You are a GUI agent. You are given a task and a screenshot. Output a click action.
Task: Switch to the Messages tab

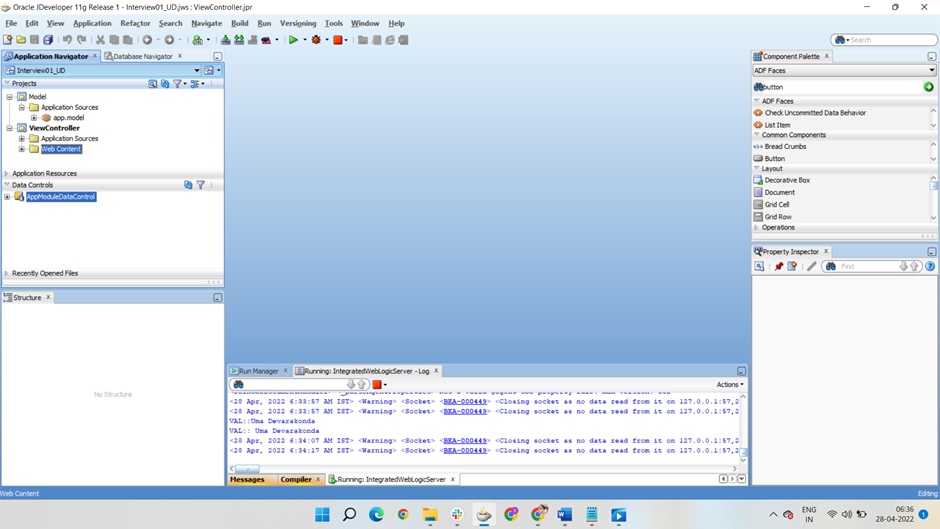click(247, 479)
